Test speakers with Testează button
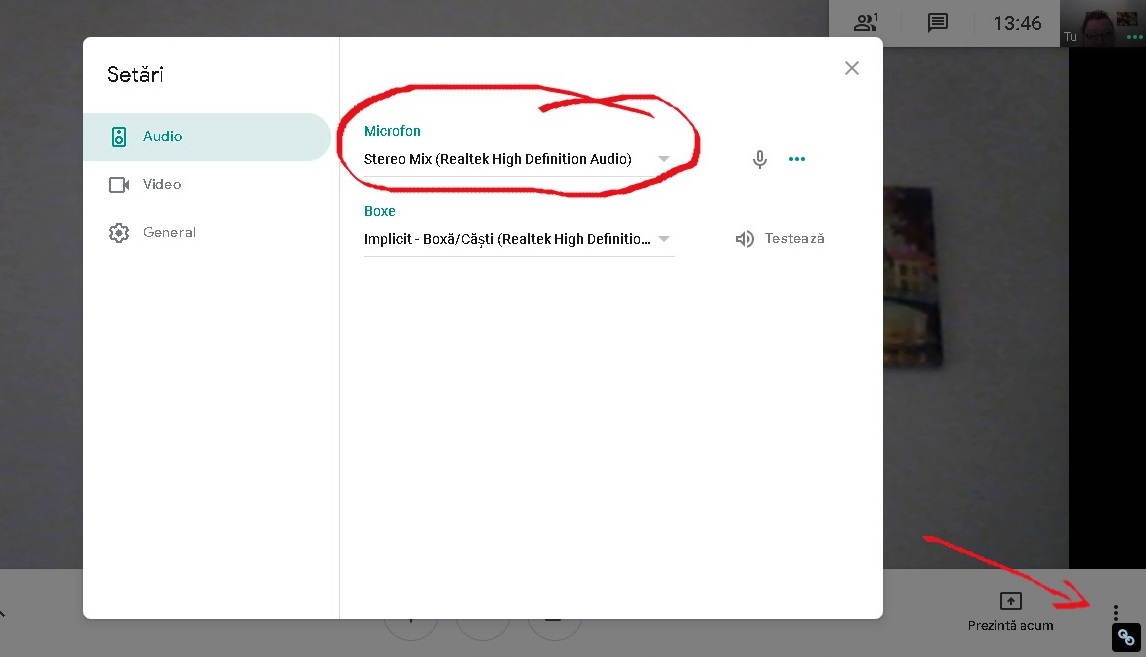 click(x=780, y=239)
